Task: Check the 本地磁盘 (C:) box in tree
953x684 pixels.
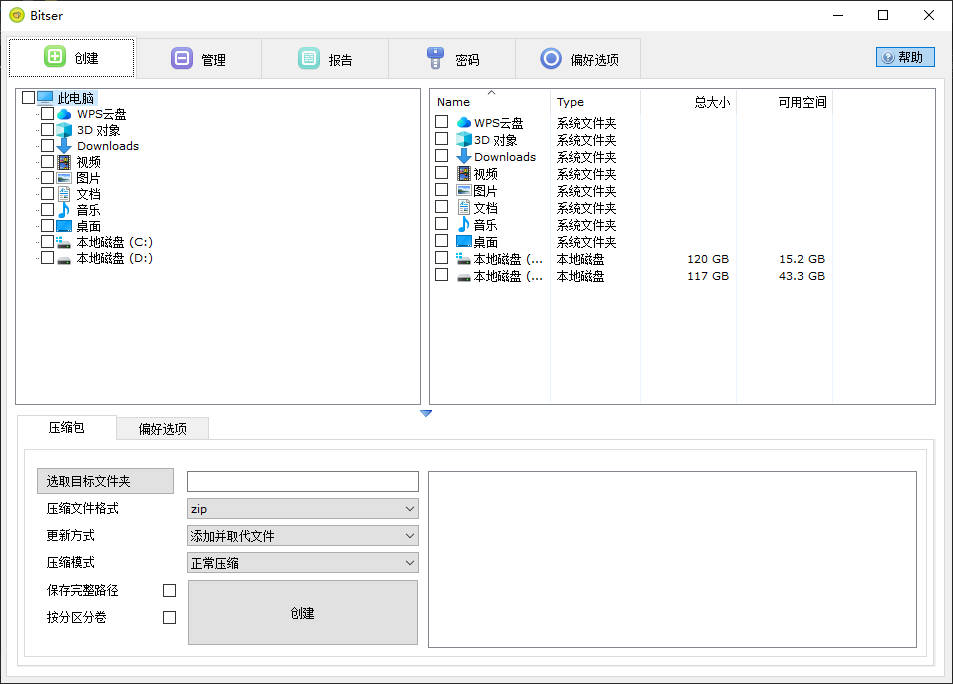Action: (47, 242)
